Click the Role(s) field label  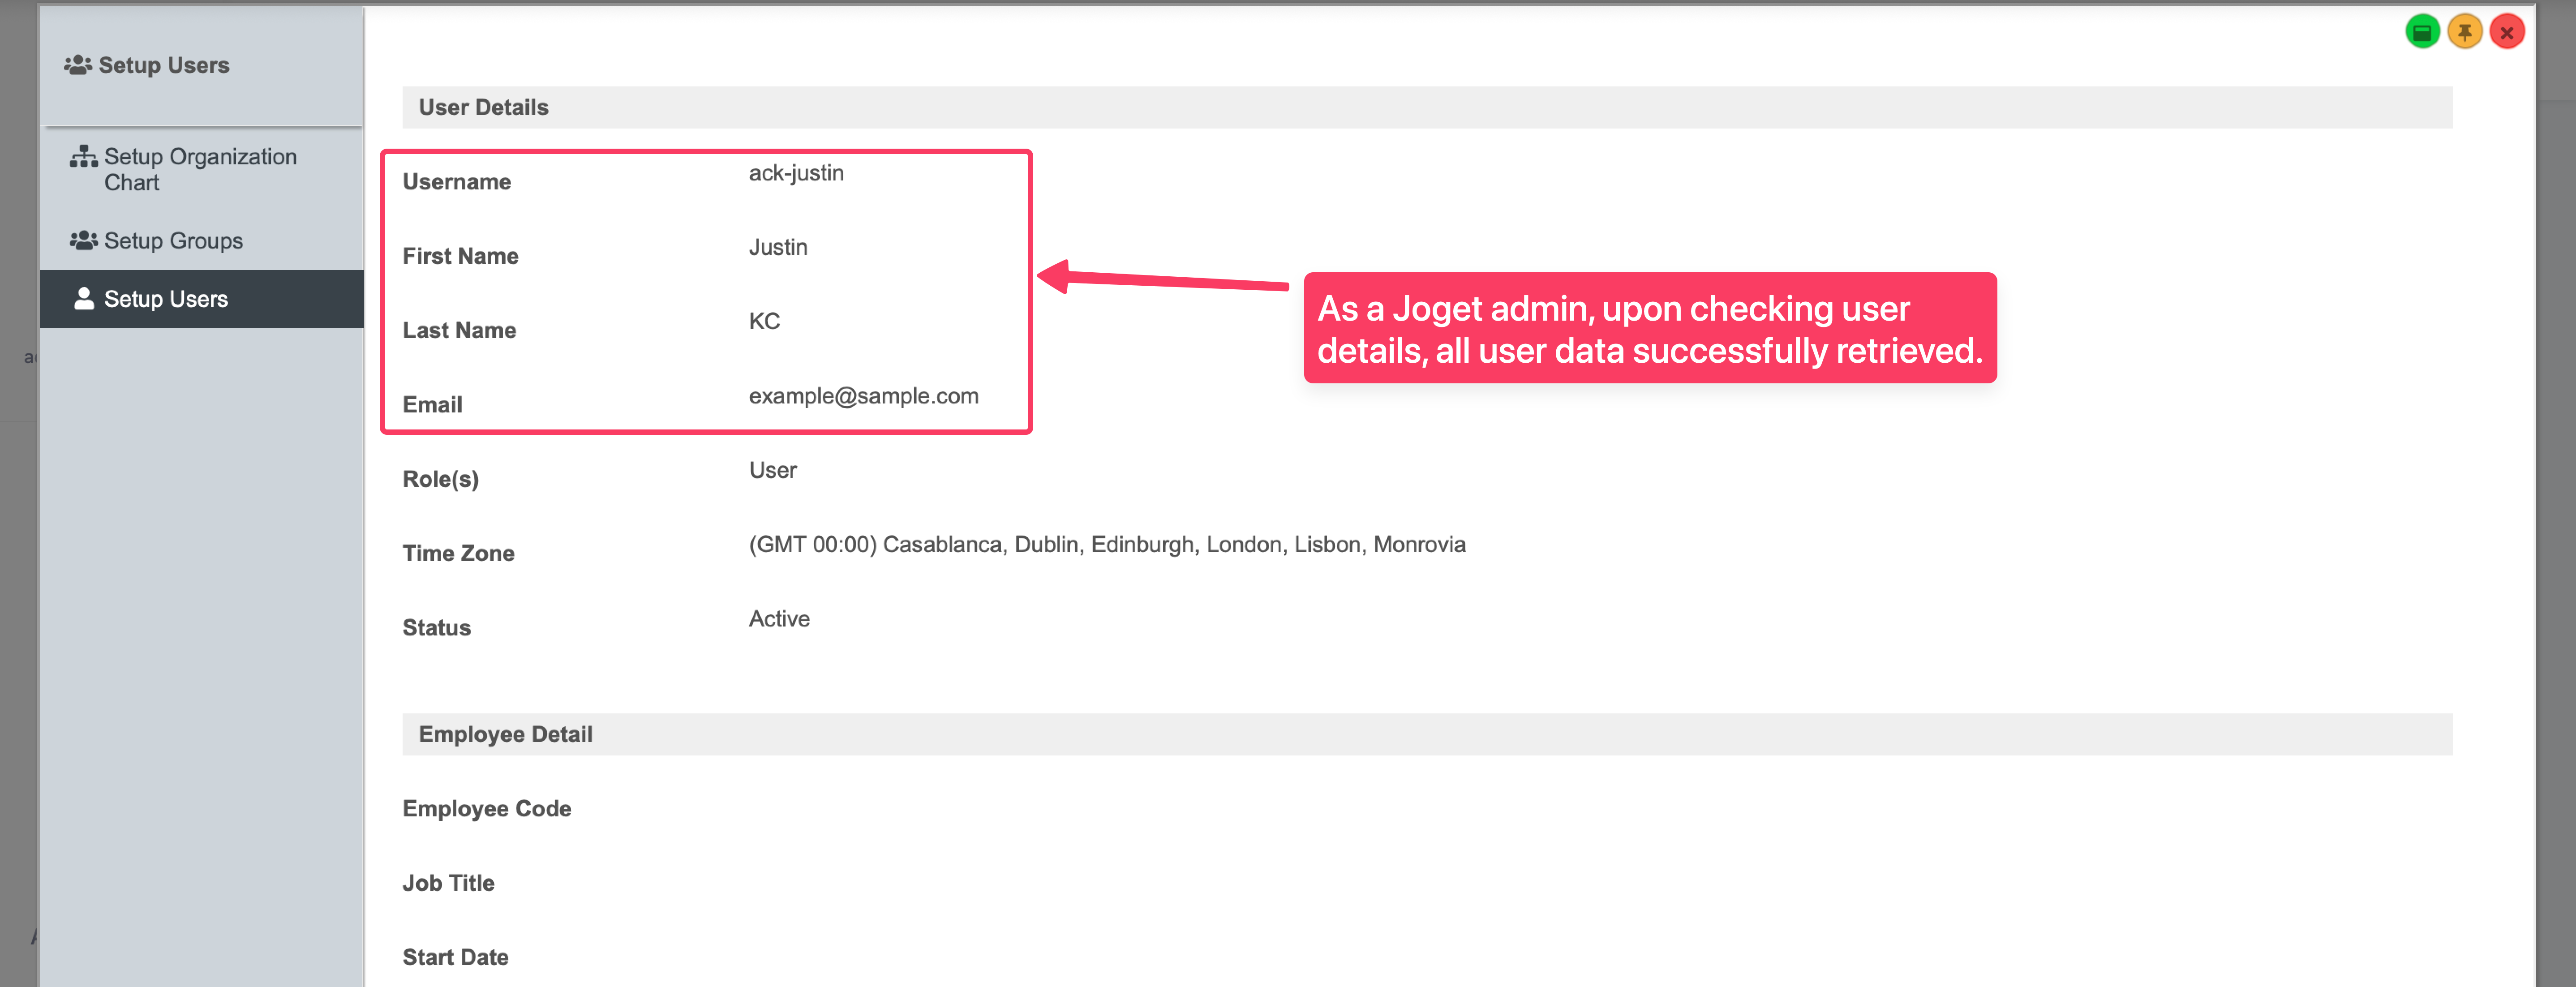(441, 479)
